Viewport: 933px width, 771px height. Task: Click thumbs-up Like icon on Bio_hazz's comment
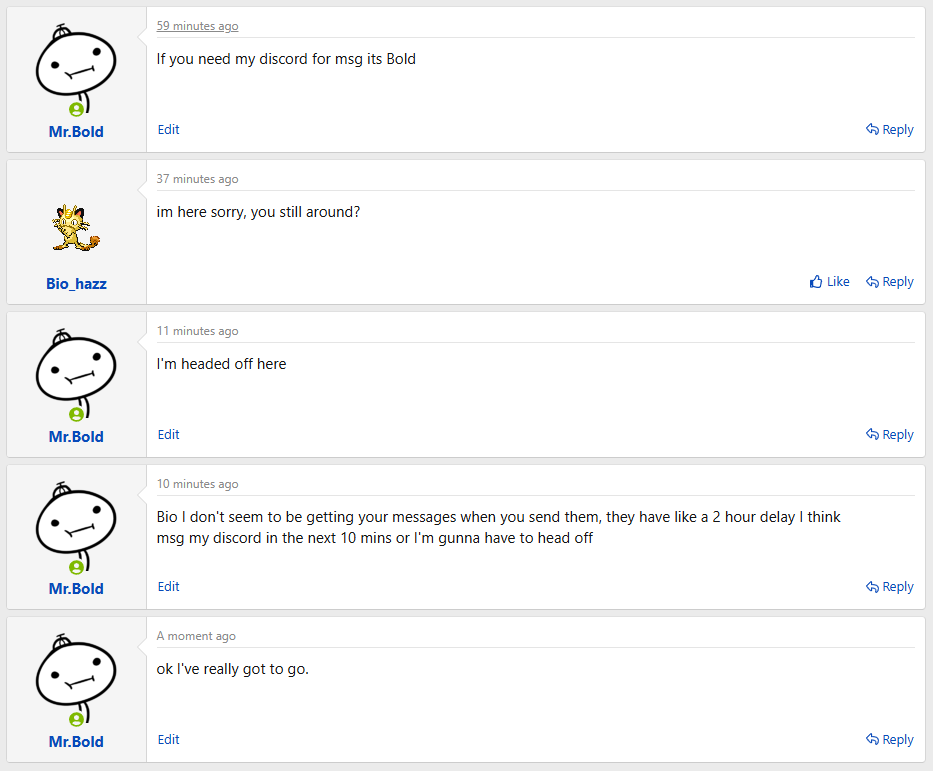[x=816, y=282]
